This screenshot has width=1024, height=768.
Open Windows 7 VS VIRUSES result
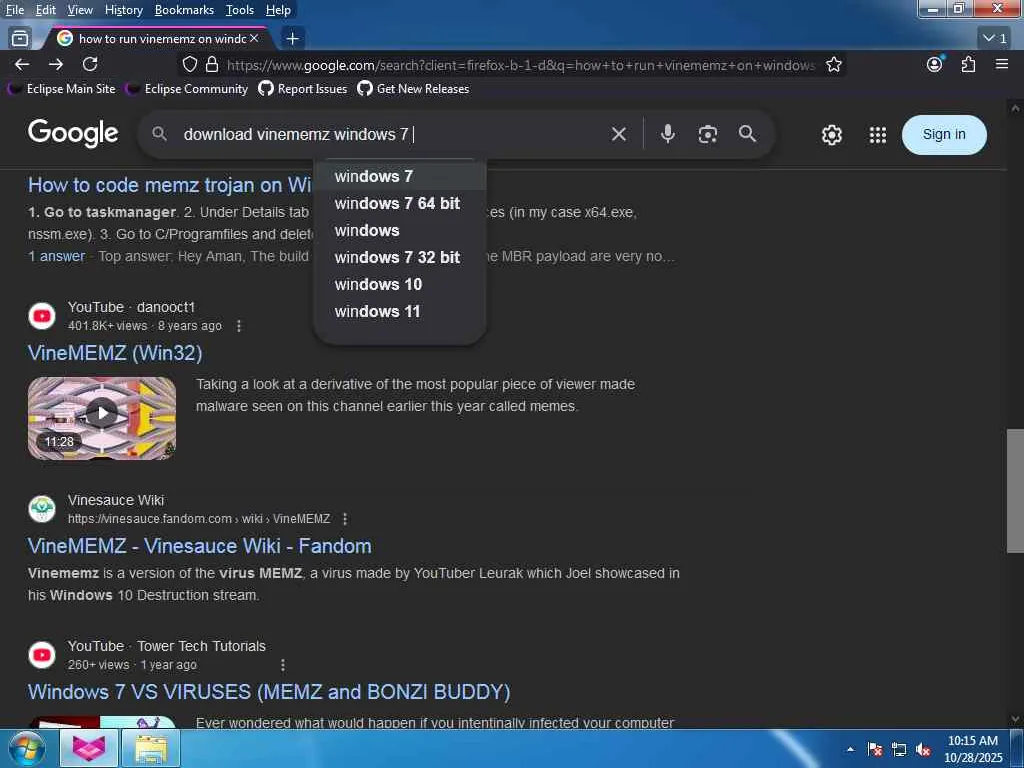tap(269, 692)
